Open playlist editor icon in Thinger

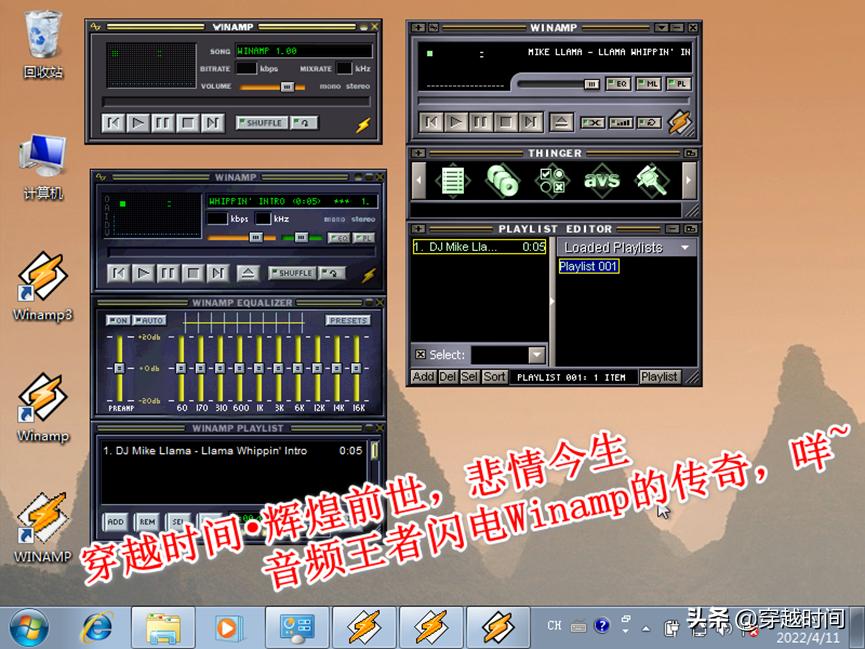452,180
